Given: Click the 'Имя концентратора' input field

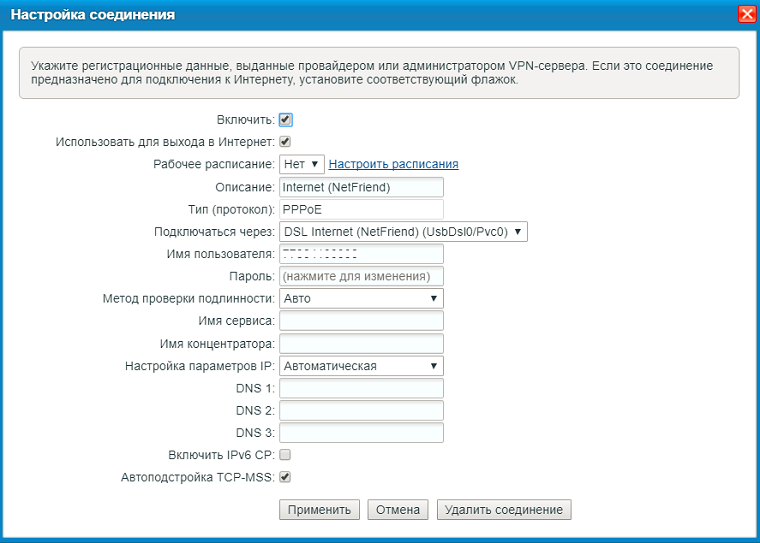Looking at the screenshot, I should pos(361,344).
